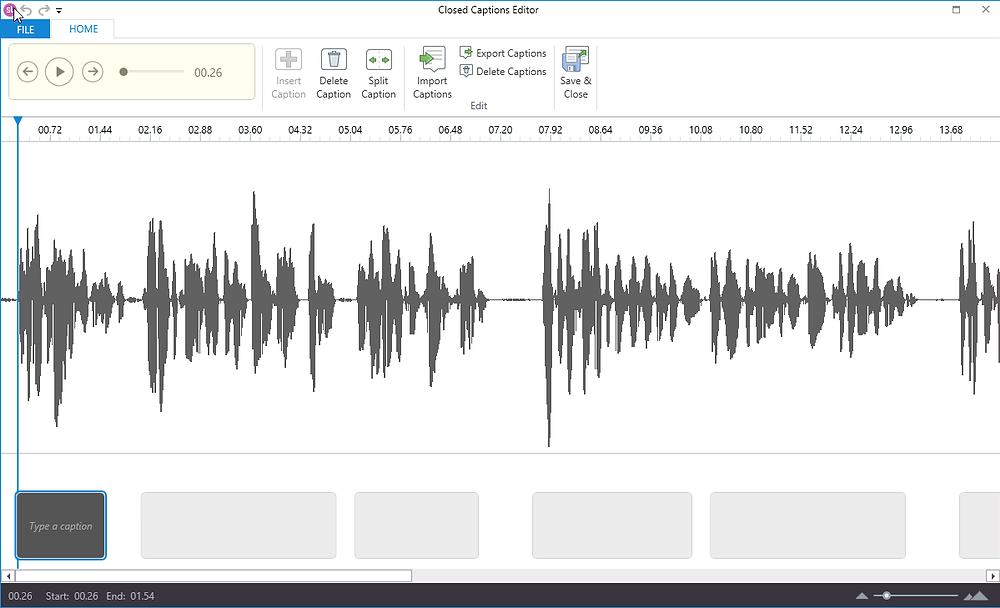Select the fourth caption block on the timeline

pos(612,526)
